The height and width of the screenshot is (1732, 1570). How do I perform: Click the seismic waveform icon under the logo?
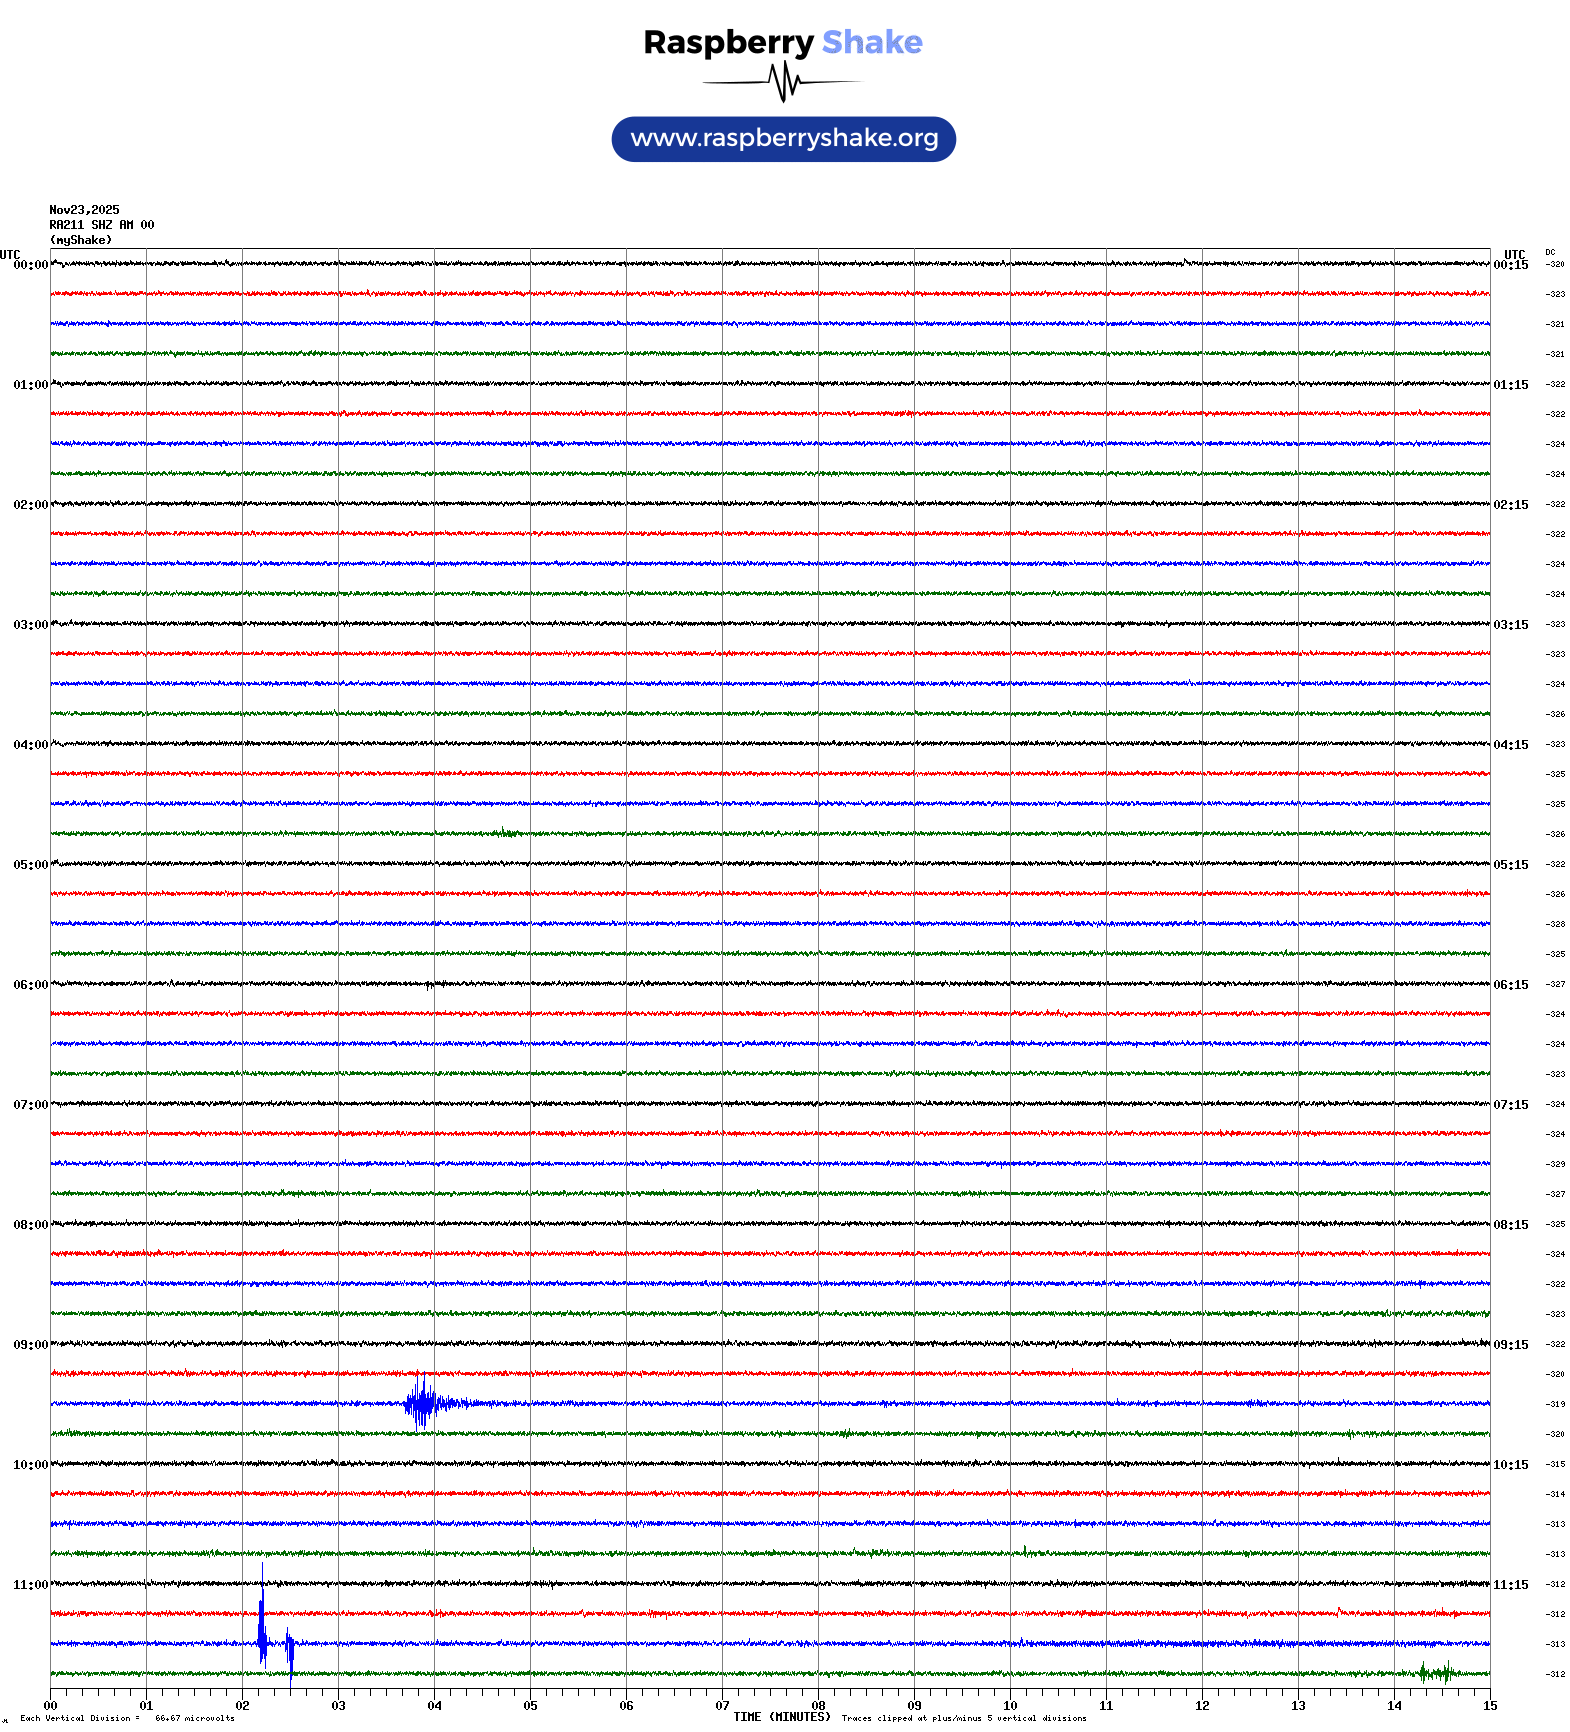pyautogui.click(x=783, y=82)
